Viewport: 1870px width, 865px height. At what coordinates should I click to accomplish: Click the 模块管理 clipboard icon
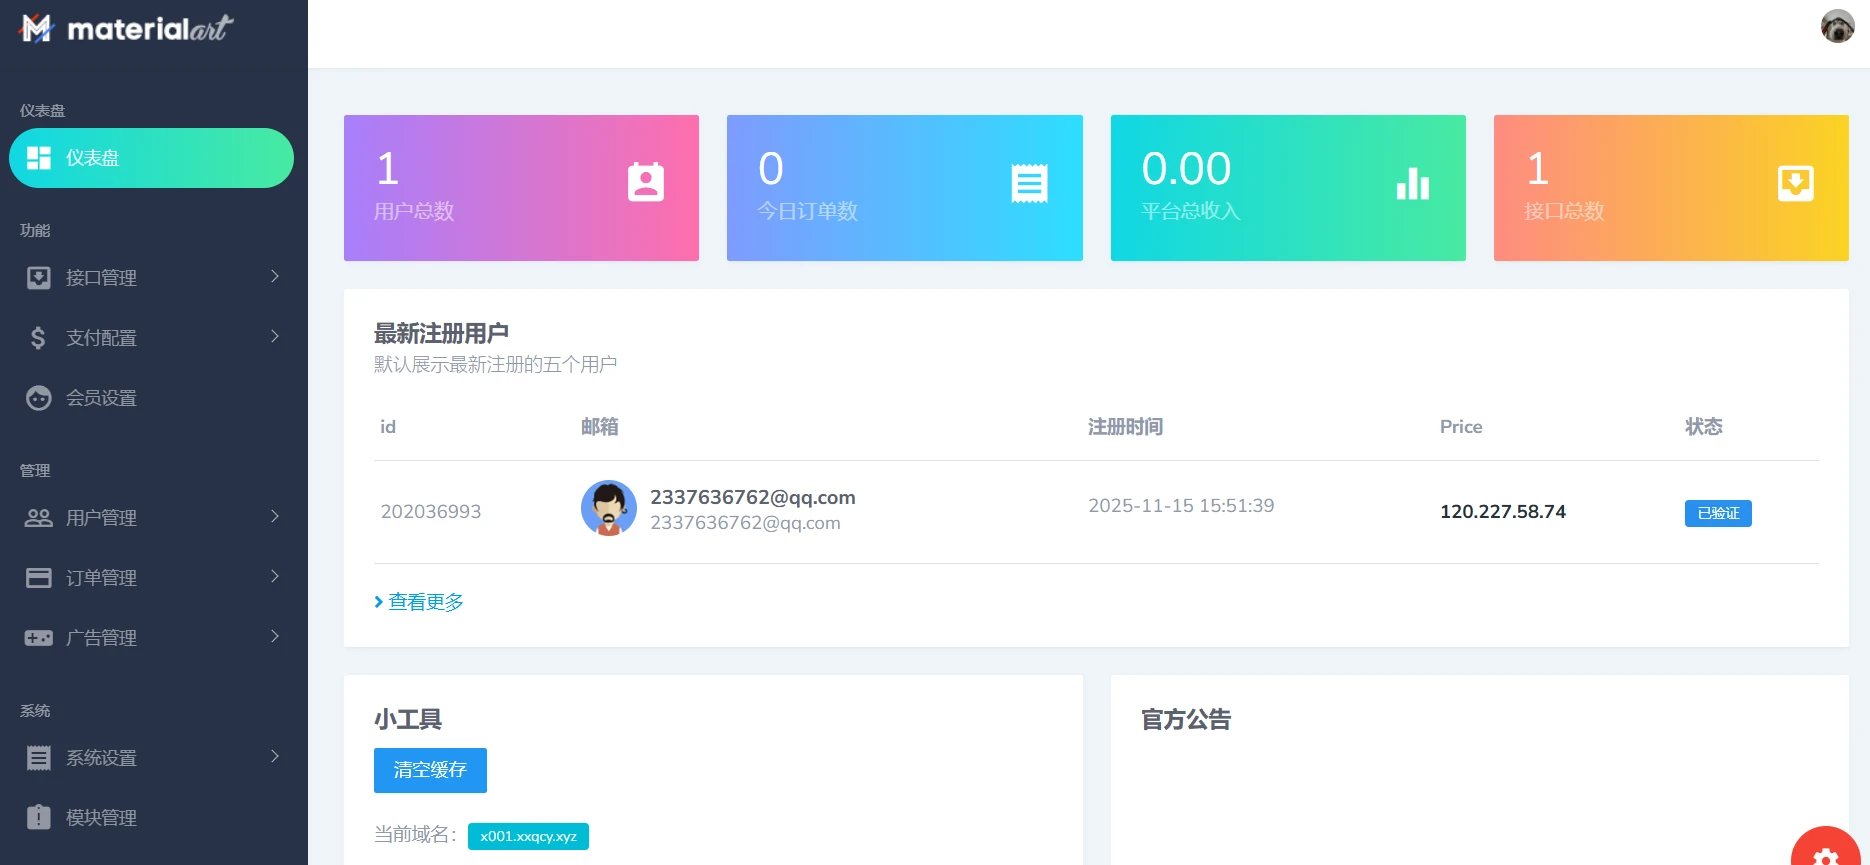point(39,817)
